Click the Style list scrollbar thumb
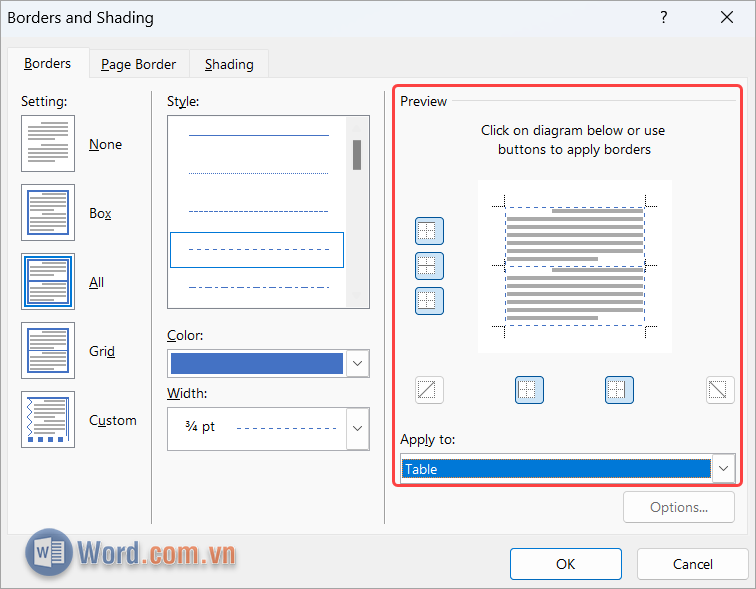Viewport: 756px width, 589px height. pyautogui.click(x=357, y=155)
